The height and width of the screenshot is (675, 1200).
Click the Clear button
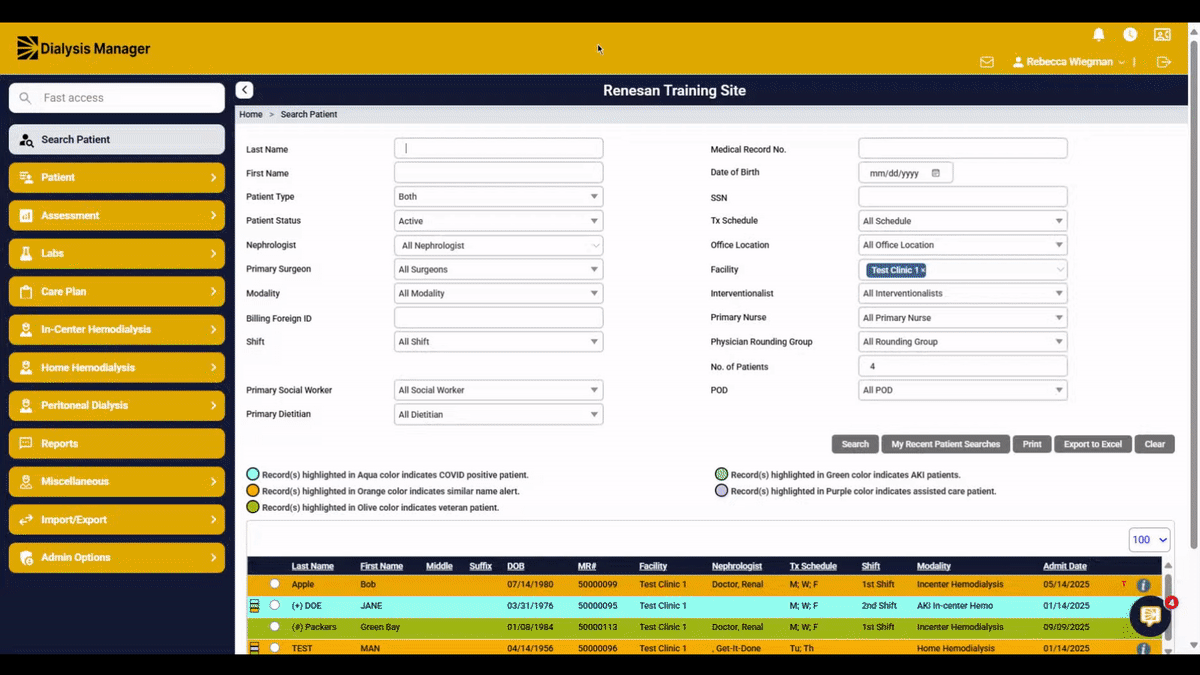click(1155, 444)
